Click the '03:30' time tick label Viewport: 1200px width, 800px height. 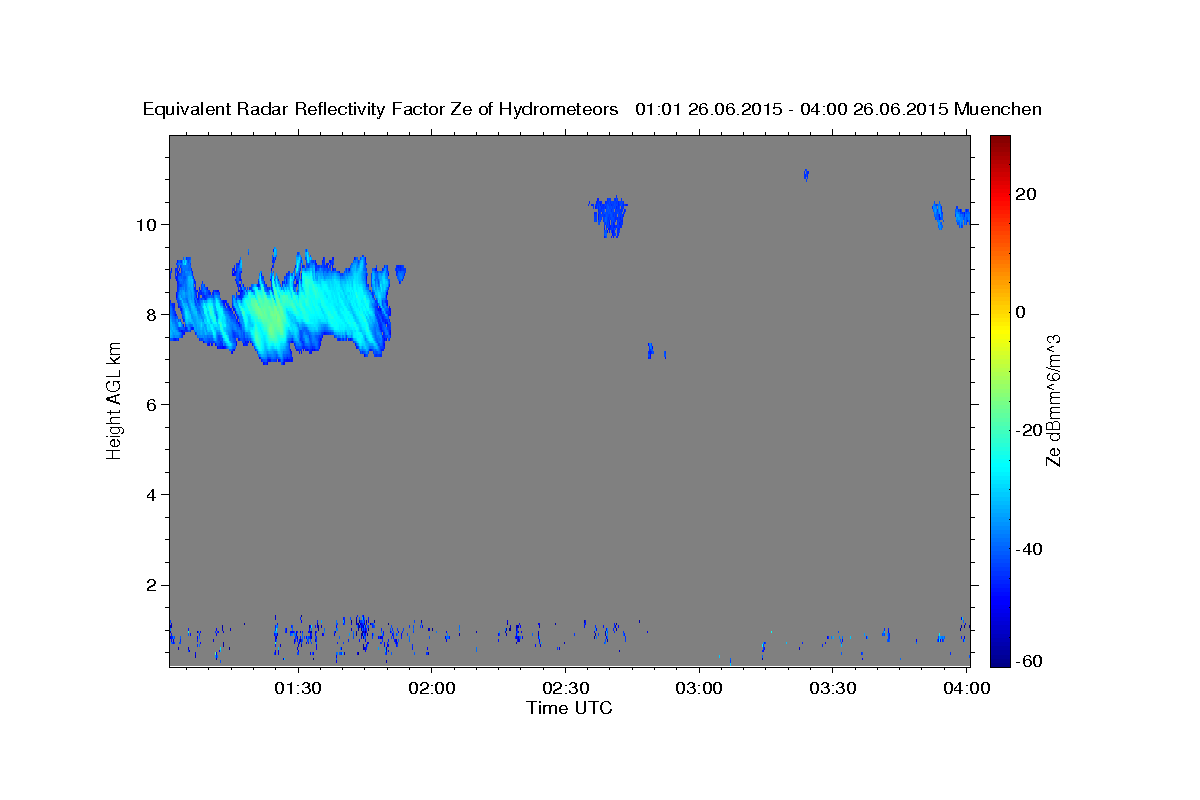click(832, 688)
